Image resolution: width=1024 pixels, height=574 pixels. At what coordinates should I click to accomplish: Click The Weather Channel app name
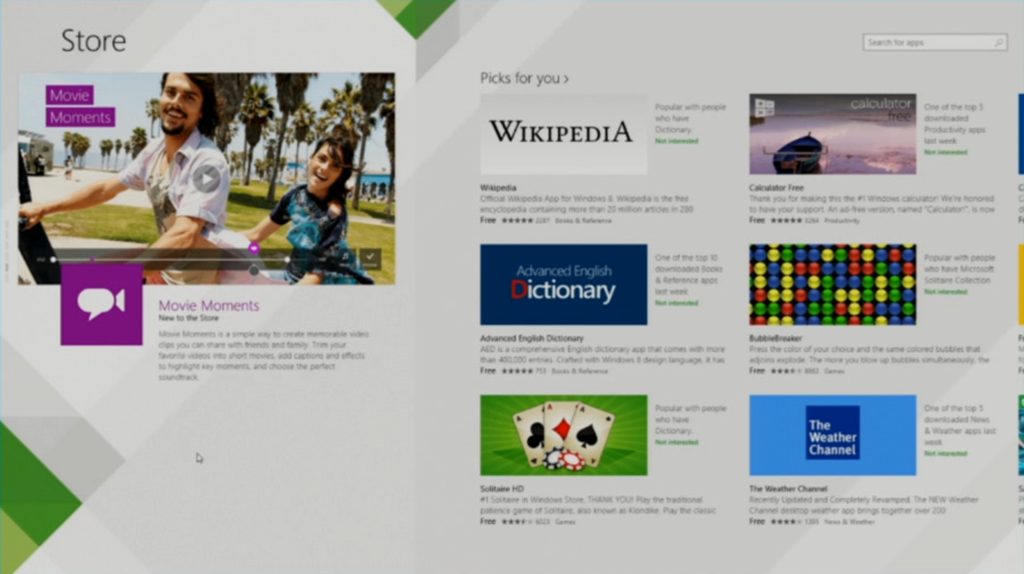pyautogui.click(x=788, y=488)
